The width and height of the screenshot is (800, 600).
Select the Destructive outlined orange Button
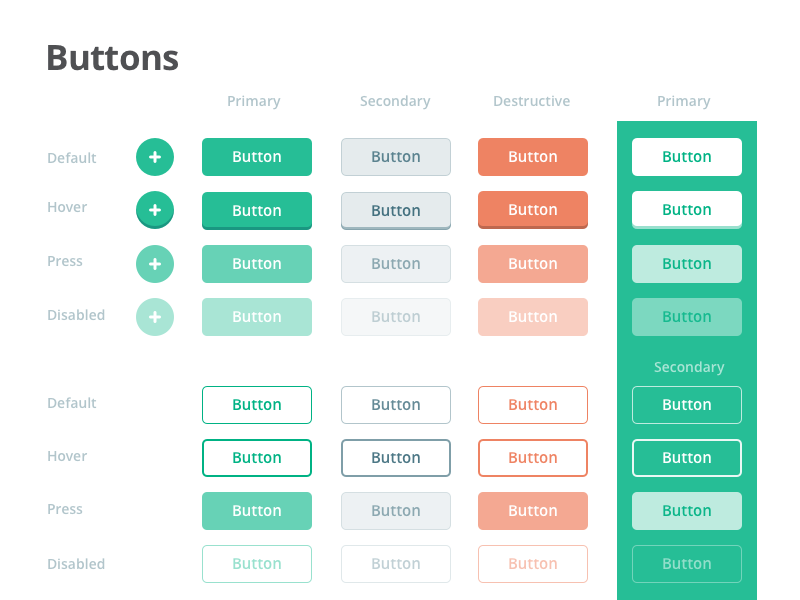pyautogui.click(x=532, y=405)
